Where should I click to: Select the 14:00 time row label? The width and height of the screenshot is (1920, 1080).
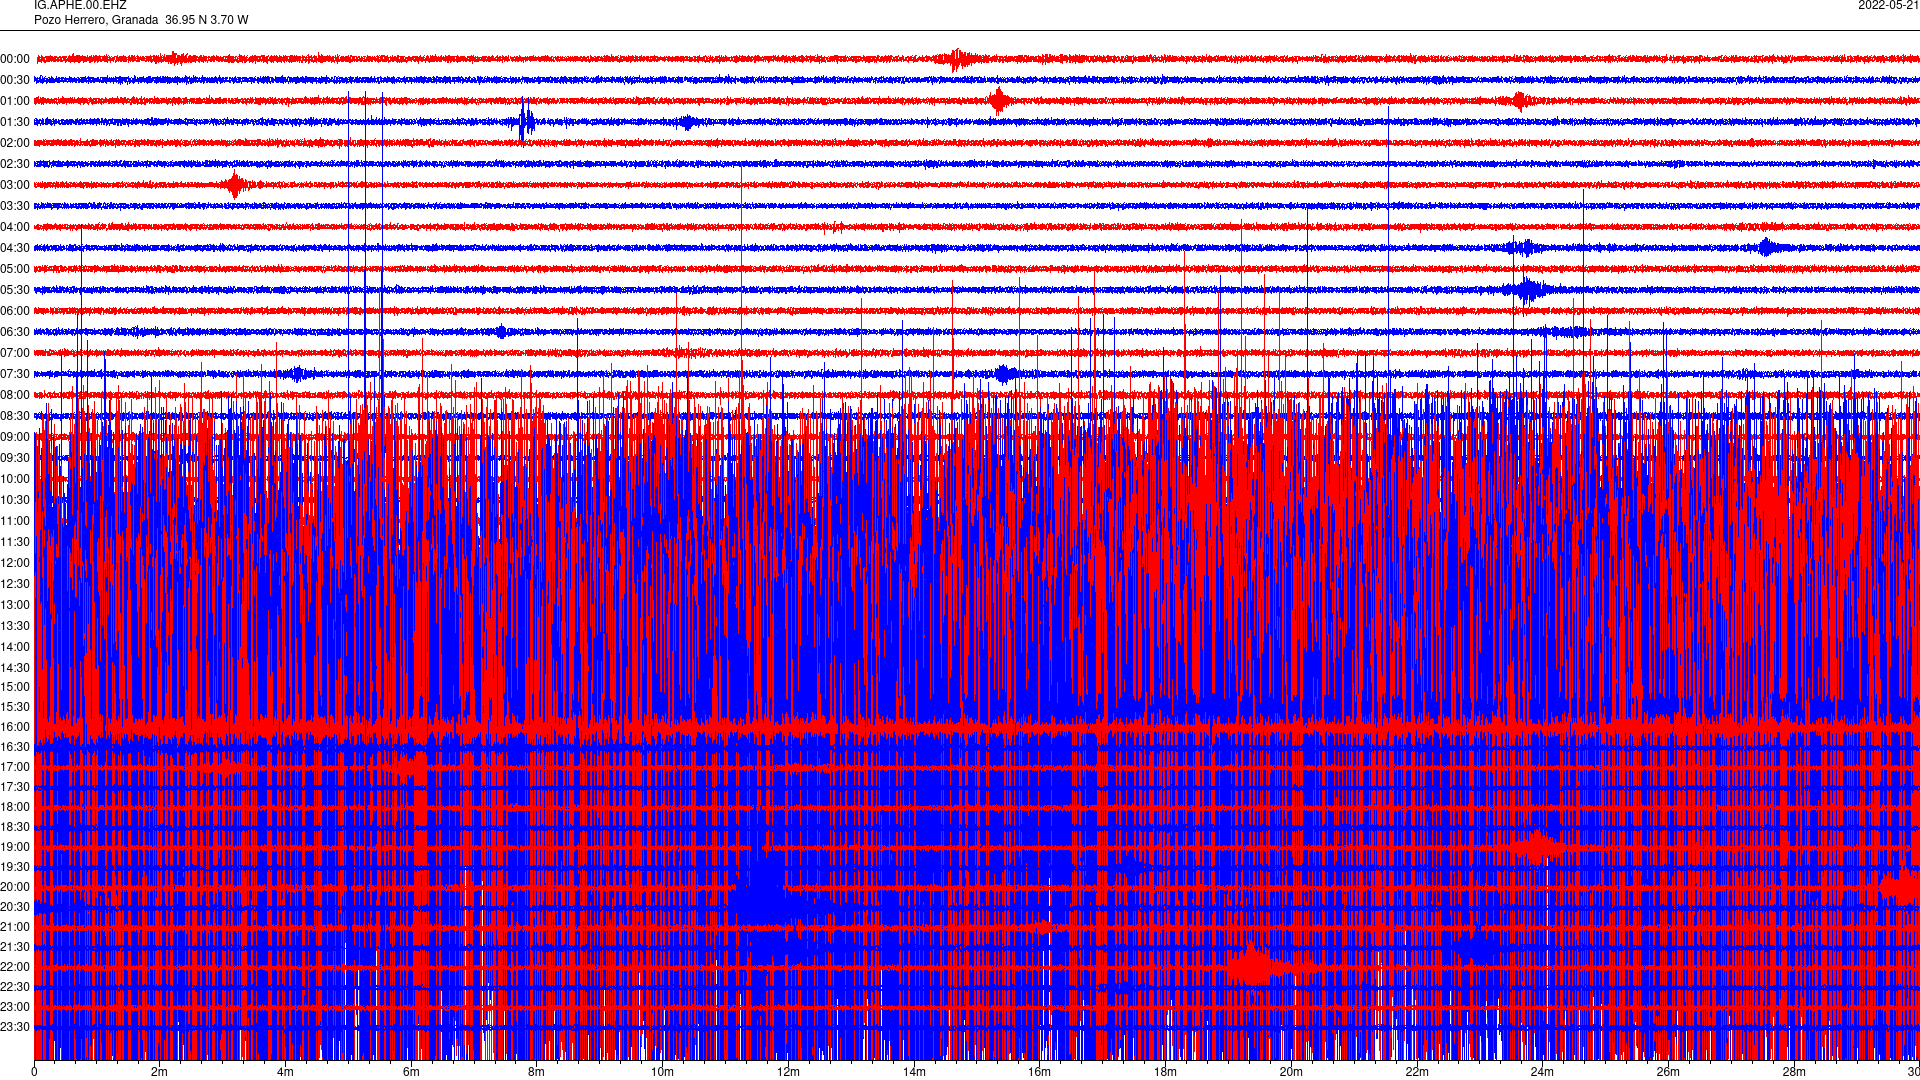point(15,647)
